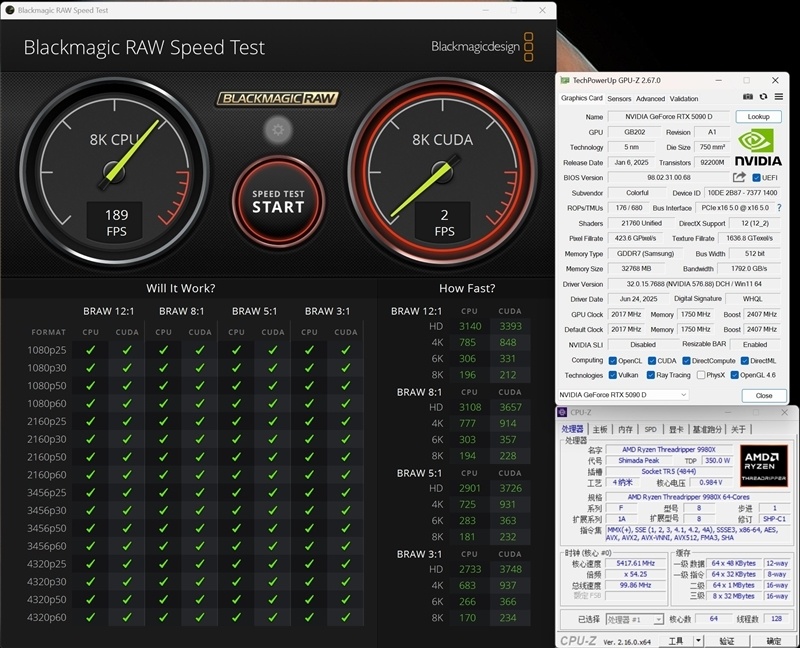Click the GPU-Z screenshot camera icon
800x648 pixels.
click(748, 98)
